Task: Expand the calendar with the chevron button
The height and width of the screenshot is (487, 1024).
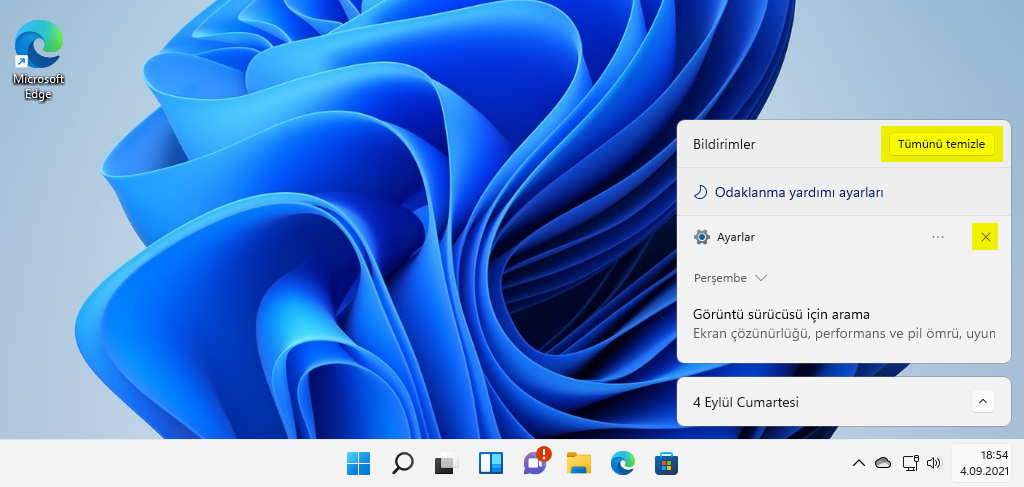Action: point(983,401)
